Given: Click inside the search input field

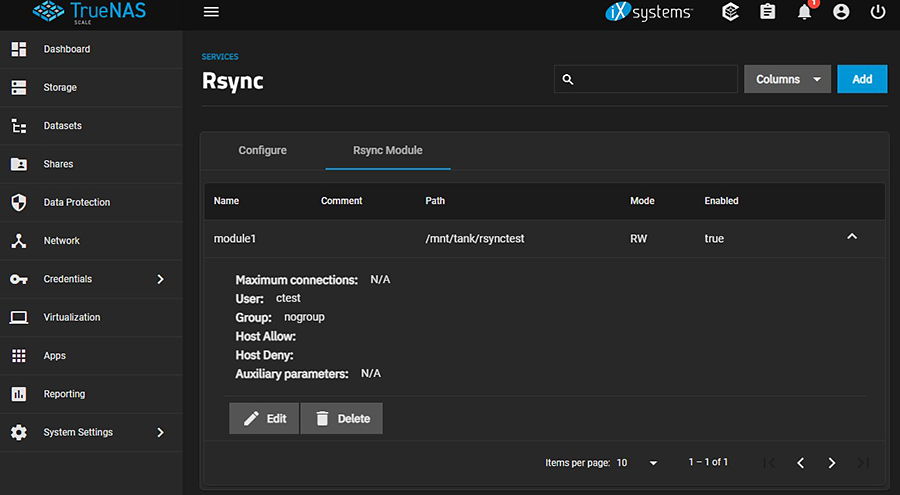Looking at the screenshot, I should click(x=646, y=79).
